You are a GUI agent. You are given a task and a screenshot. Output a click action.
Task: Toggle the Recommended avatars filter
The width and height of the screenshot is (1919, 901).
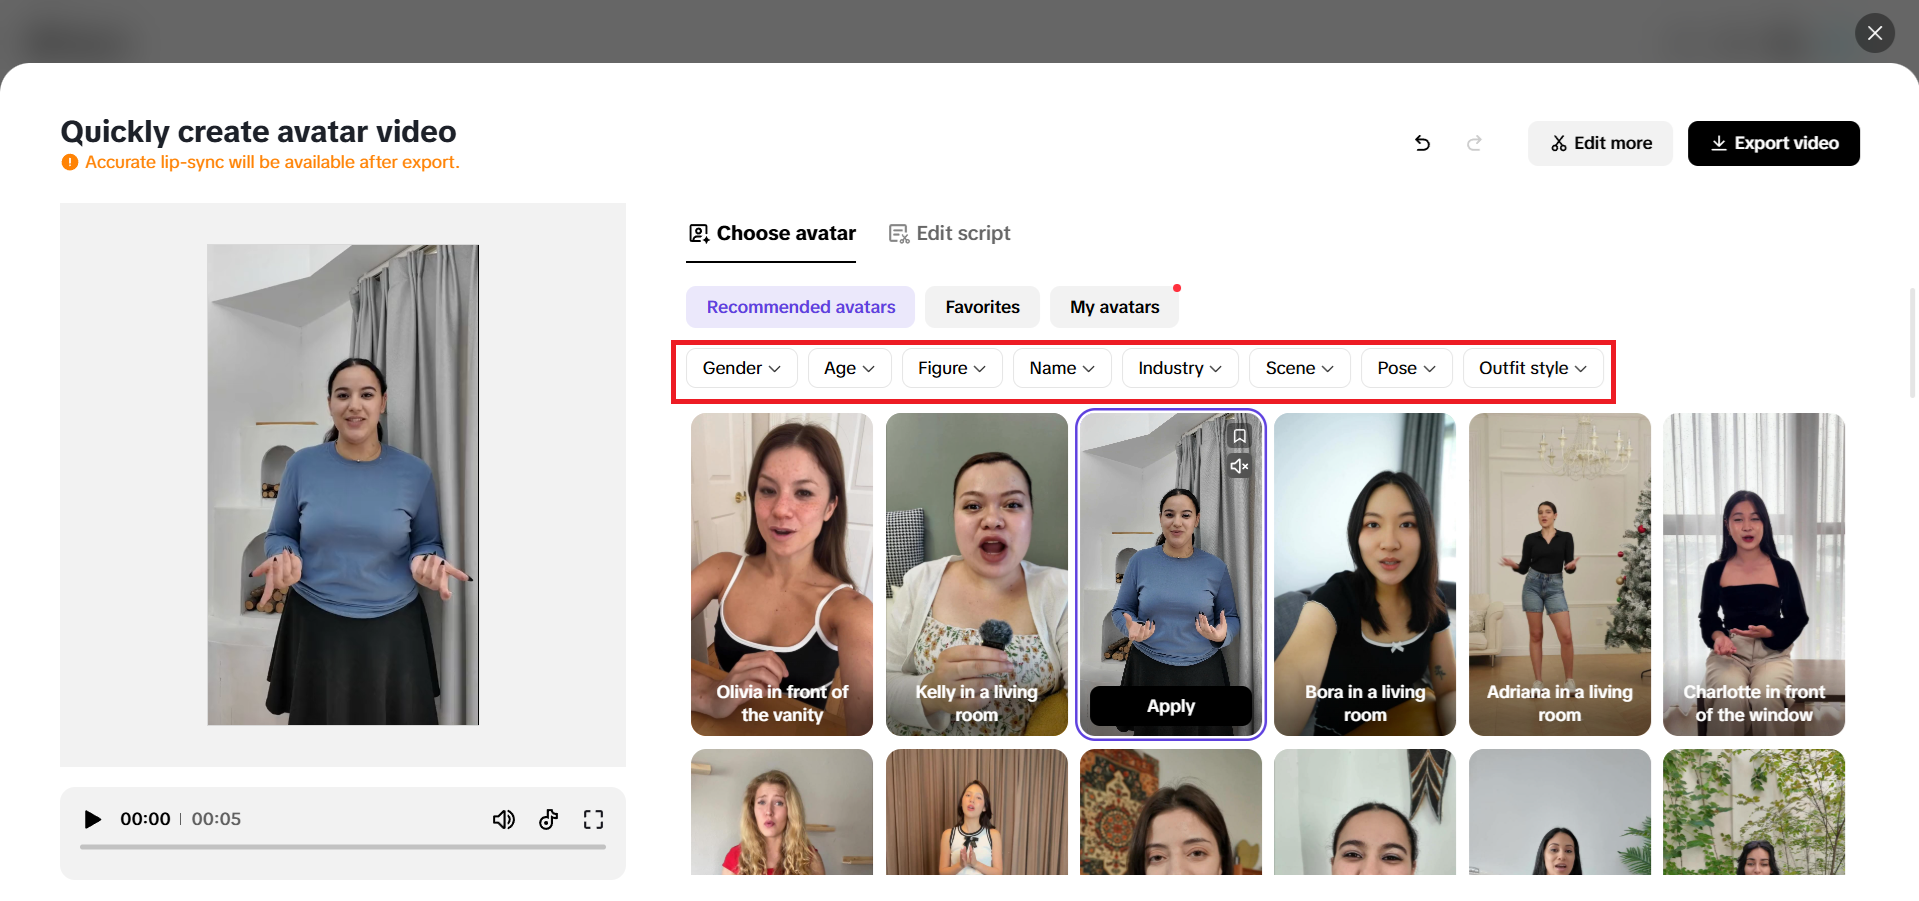tap(799, 306)
